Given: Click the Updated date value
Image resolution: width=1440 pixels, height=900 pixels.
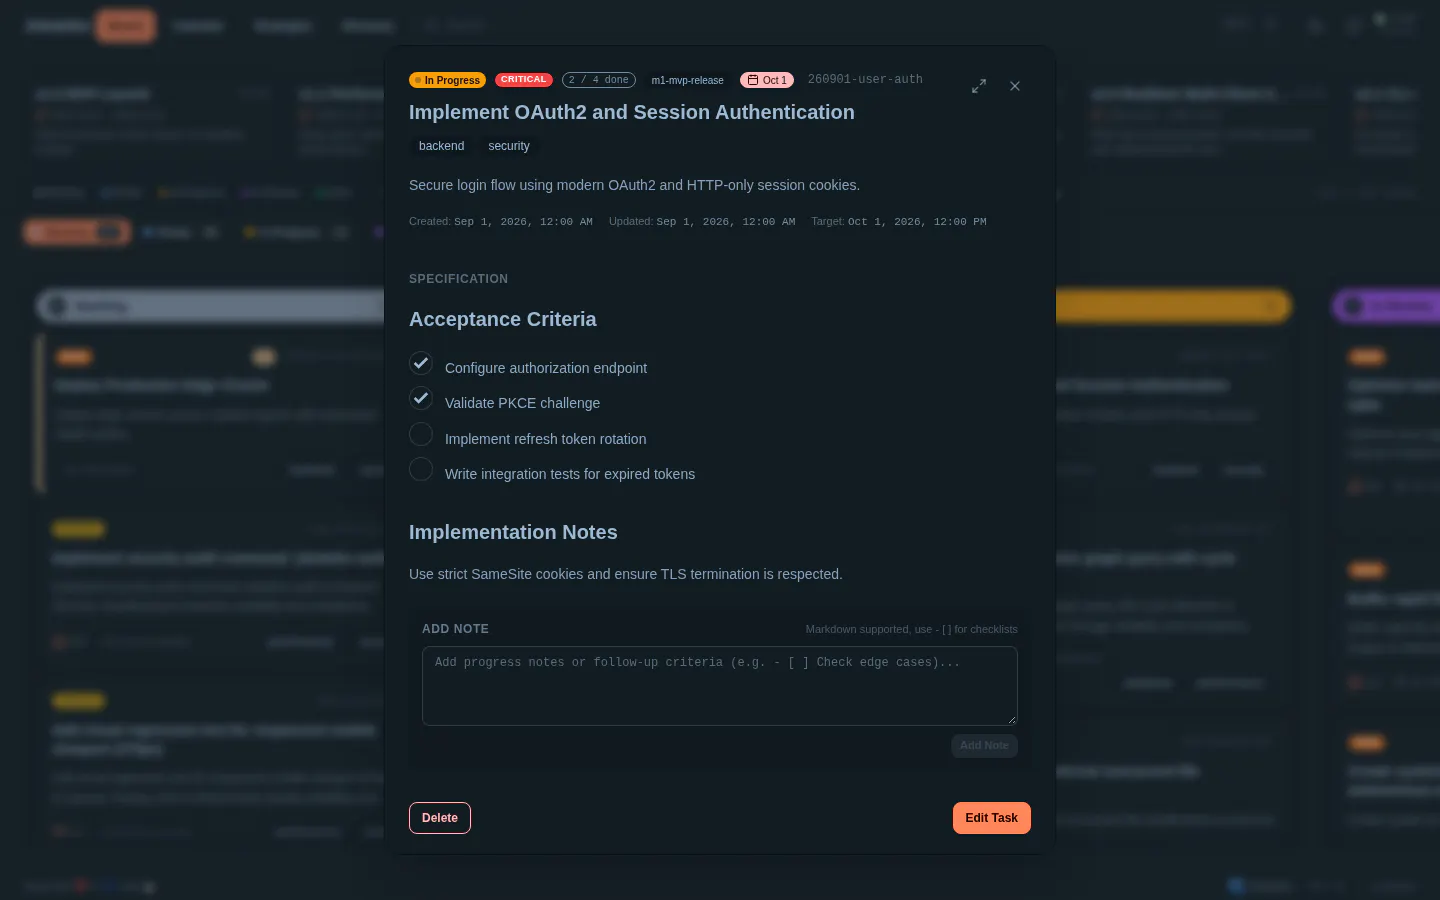Looking at the screenshot, I should tap(726, 222).
